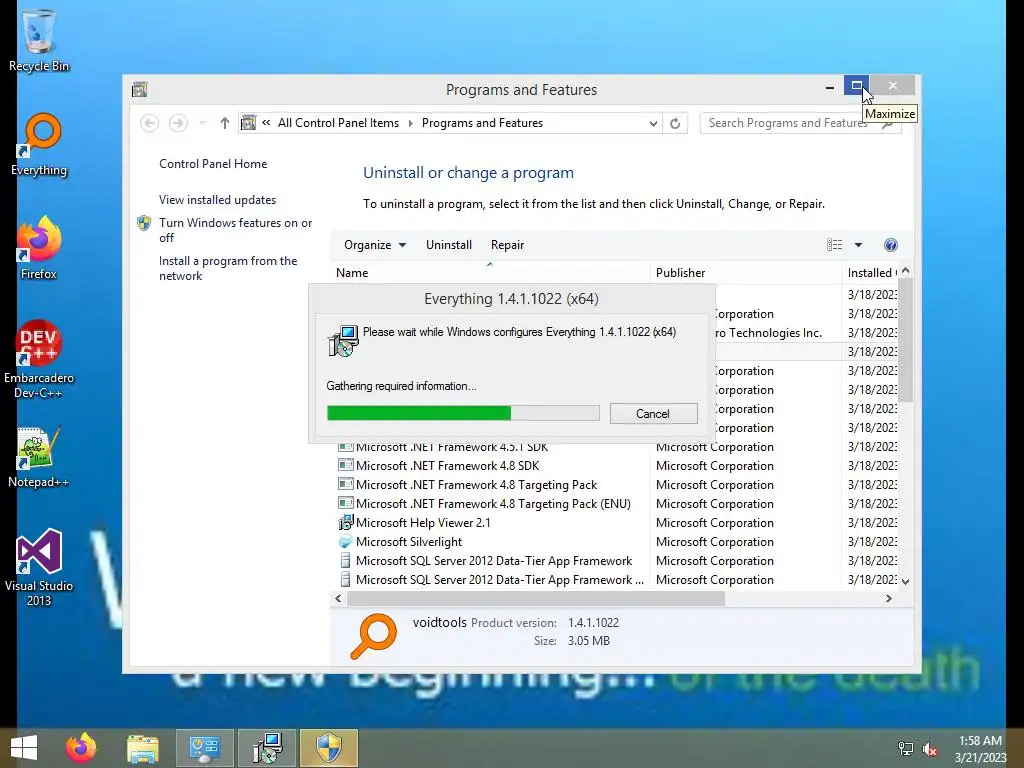Click the change view icon

[x=834, y=245]
